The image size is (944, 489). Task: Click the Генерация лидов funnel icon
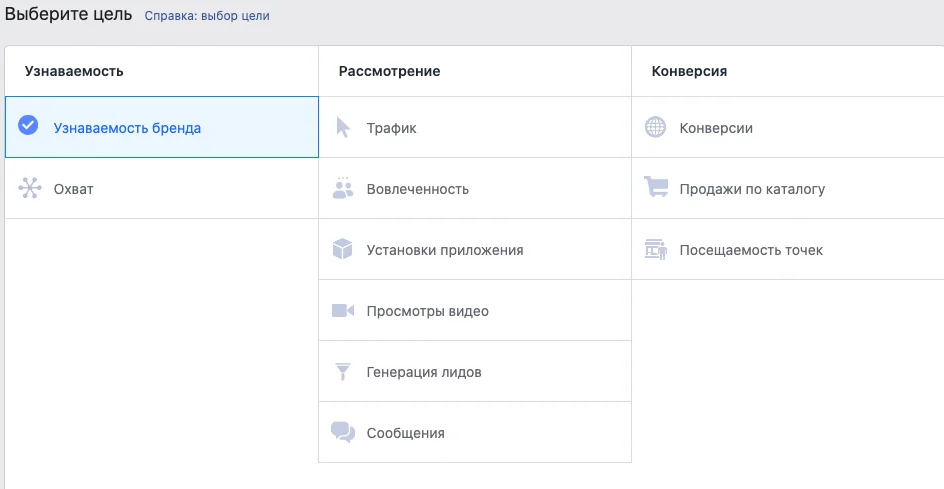click(x=343, y=372)
